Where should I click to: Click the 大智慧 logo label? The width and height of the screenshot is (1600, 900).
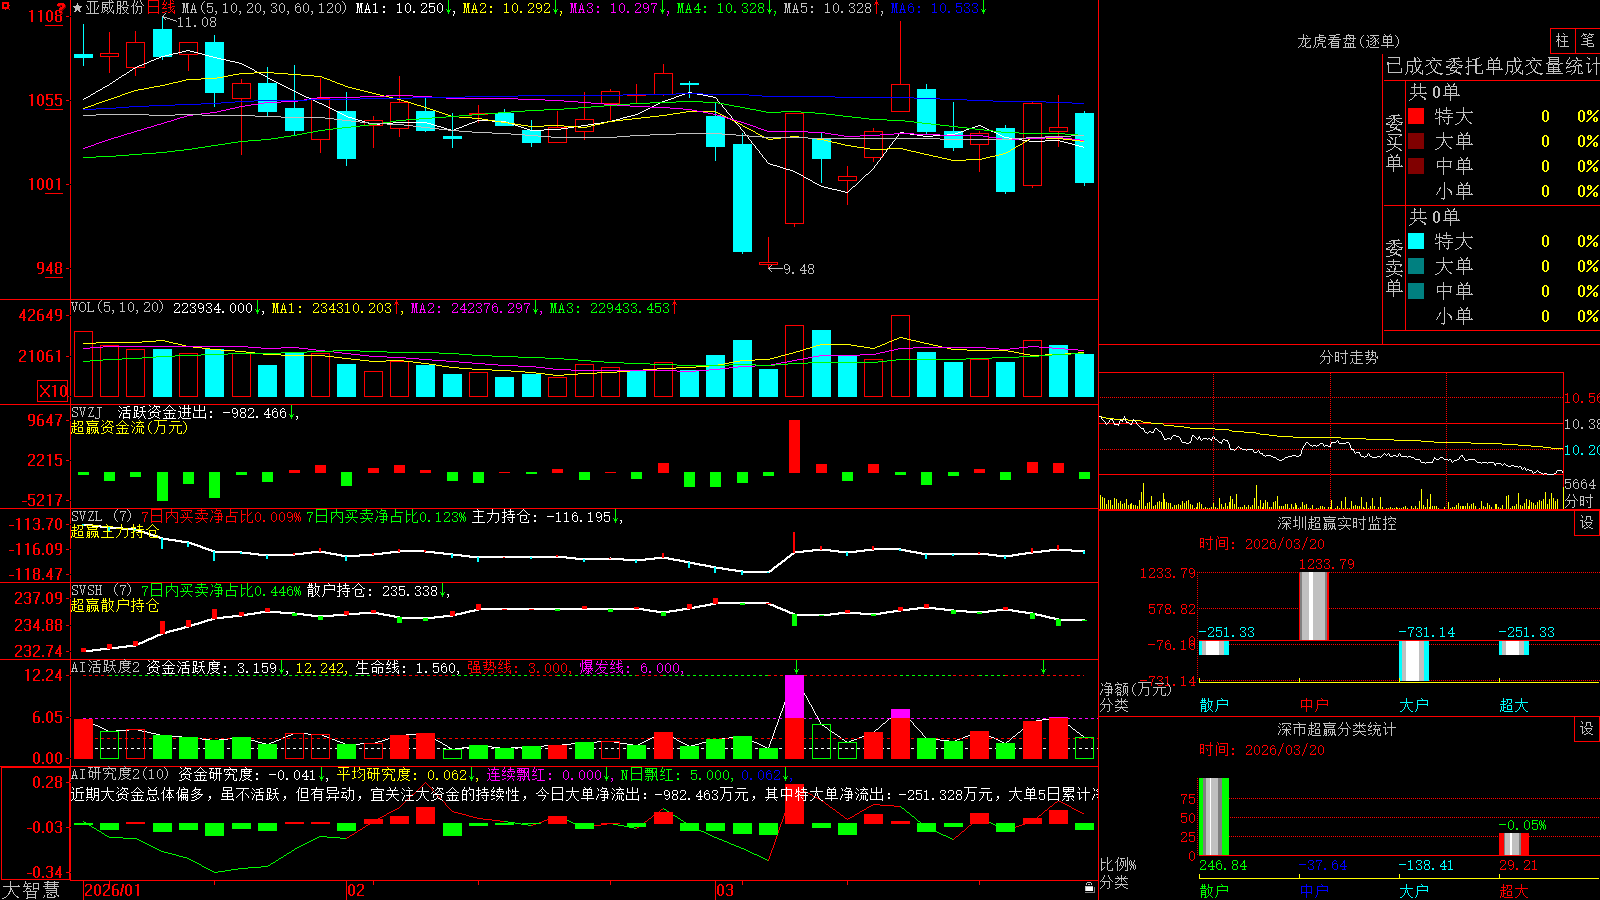[31, 889]
